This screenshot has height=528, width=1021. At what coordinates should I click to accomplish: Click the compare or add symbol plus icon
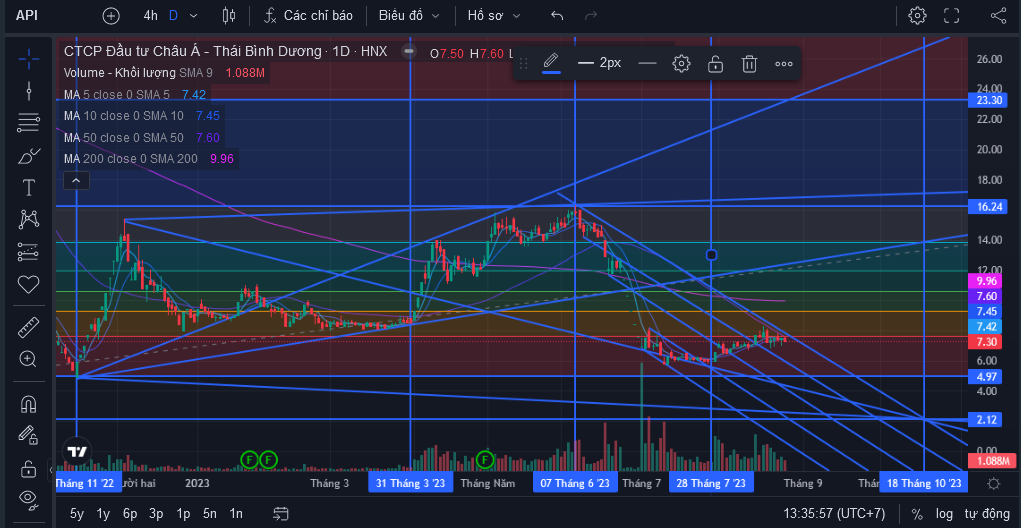111,16
